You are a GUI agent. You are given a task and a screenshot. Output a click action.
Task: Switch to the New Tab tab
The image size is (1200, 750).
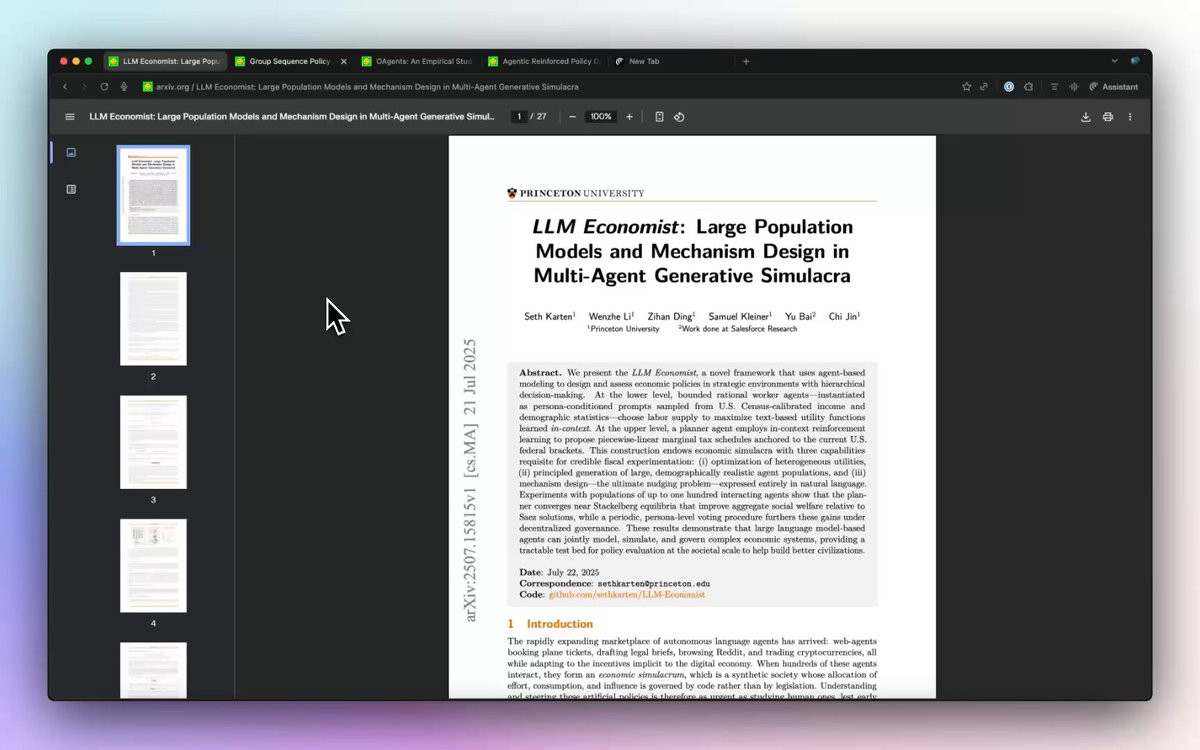[x=670, y=61]
